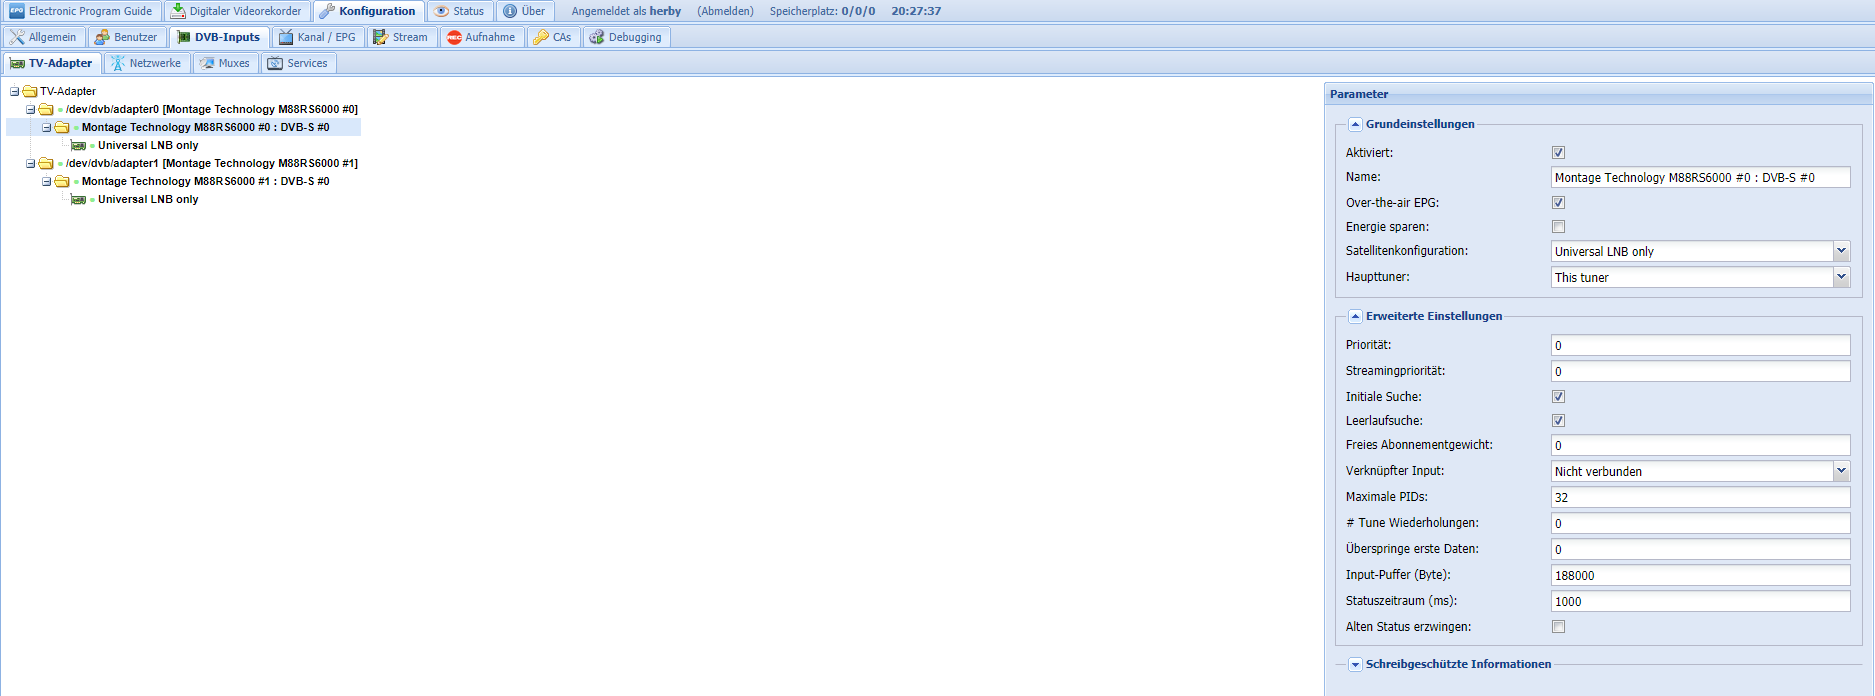Click the Speicherplatz 0/0/0 status text
This screenshot has height=696, width=1875.
822,11
